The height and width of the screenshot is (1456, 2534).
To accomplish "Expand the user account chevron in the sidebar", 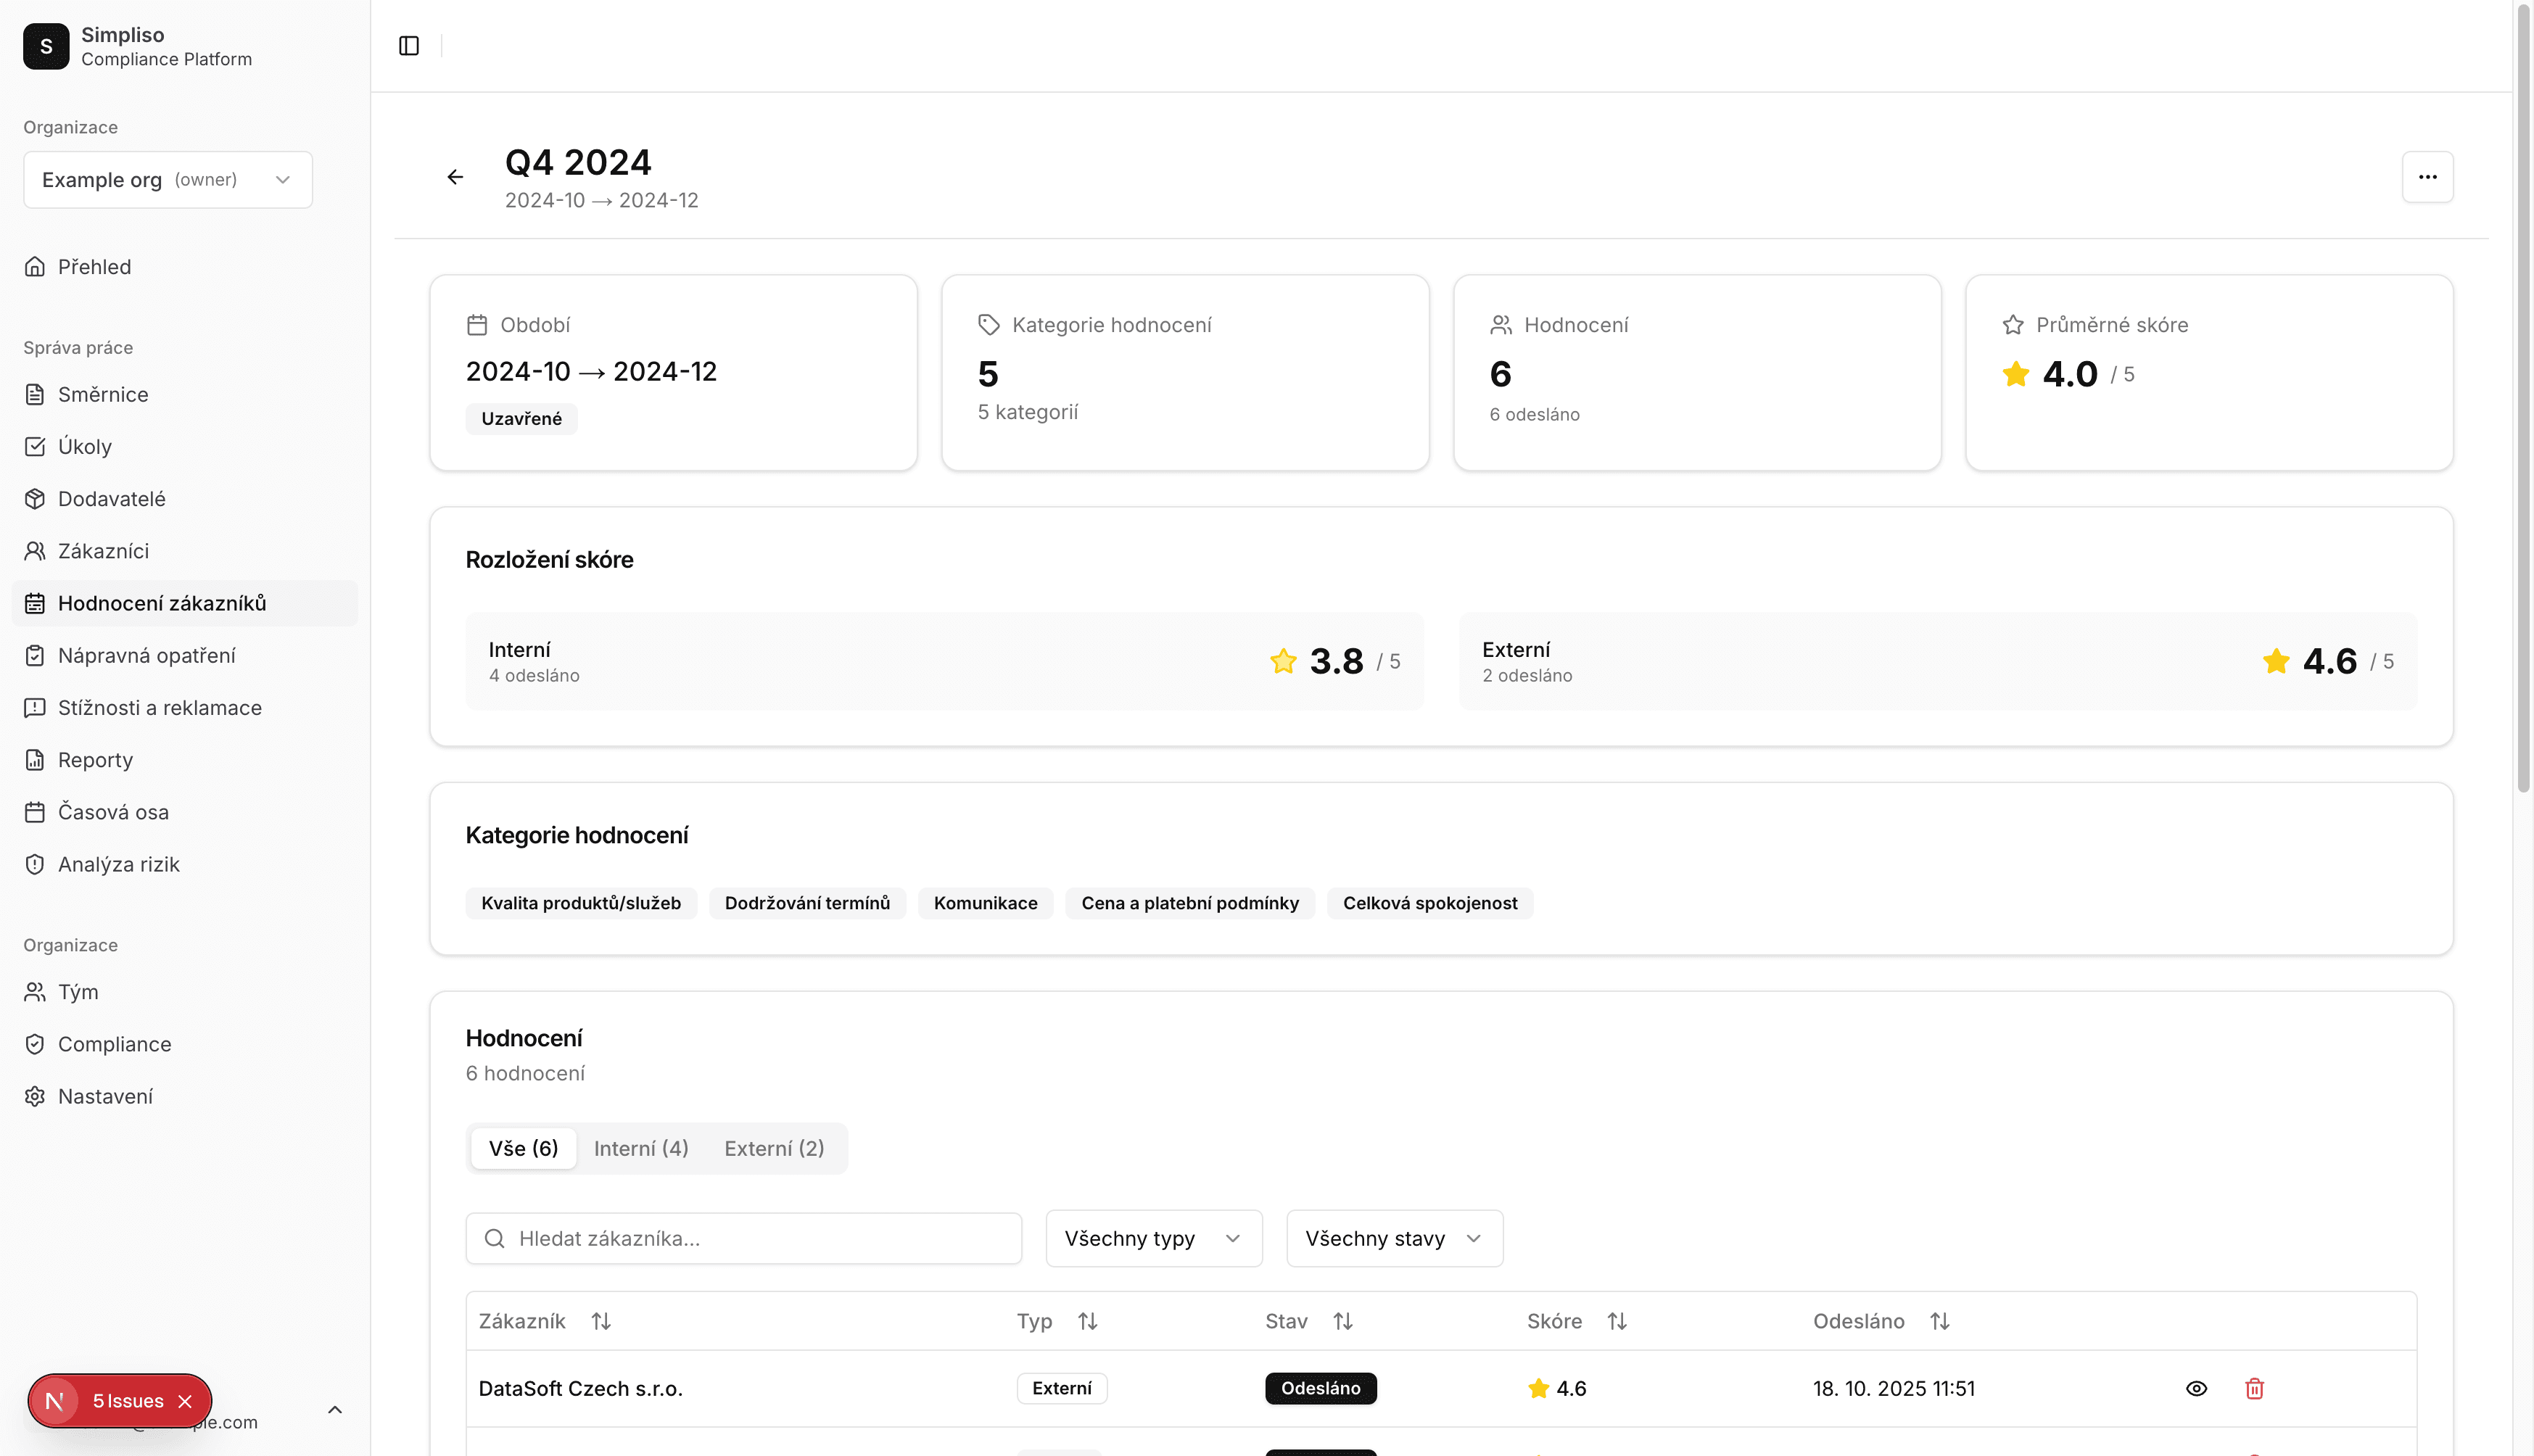I will tap(335, 1410).
